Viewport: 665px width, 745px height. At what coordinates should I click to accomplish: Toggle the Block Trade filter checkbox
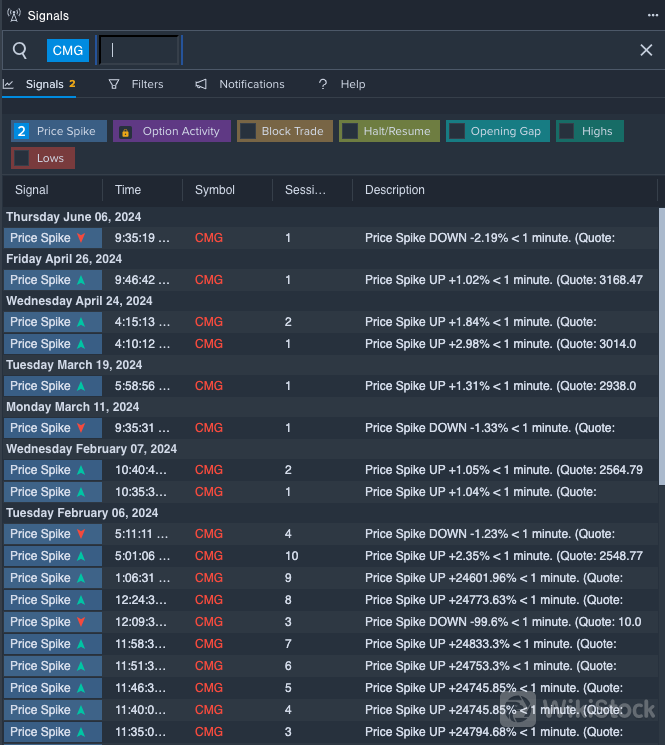[248, 131]
